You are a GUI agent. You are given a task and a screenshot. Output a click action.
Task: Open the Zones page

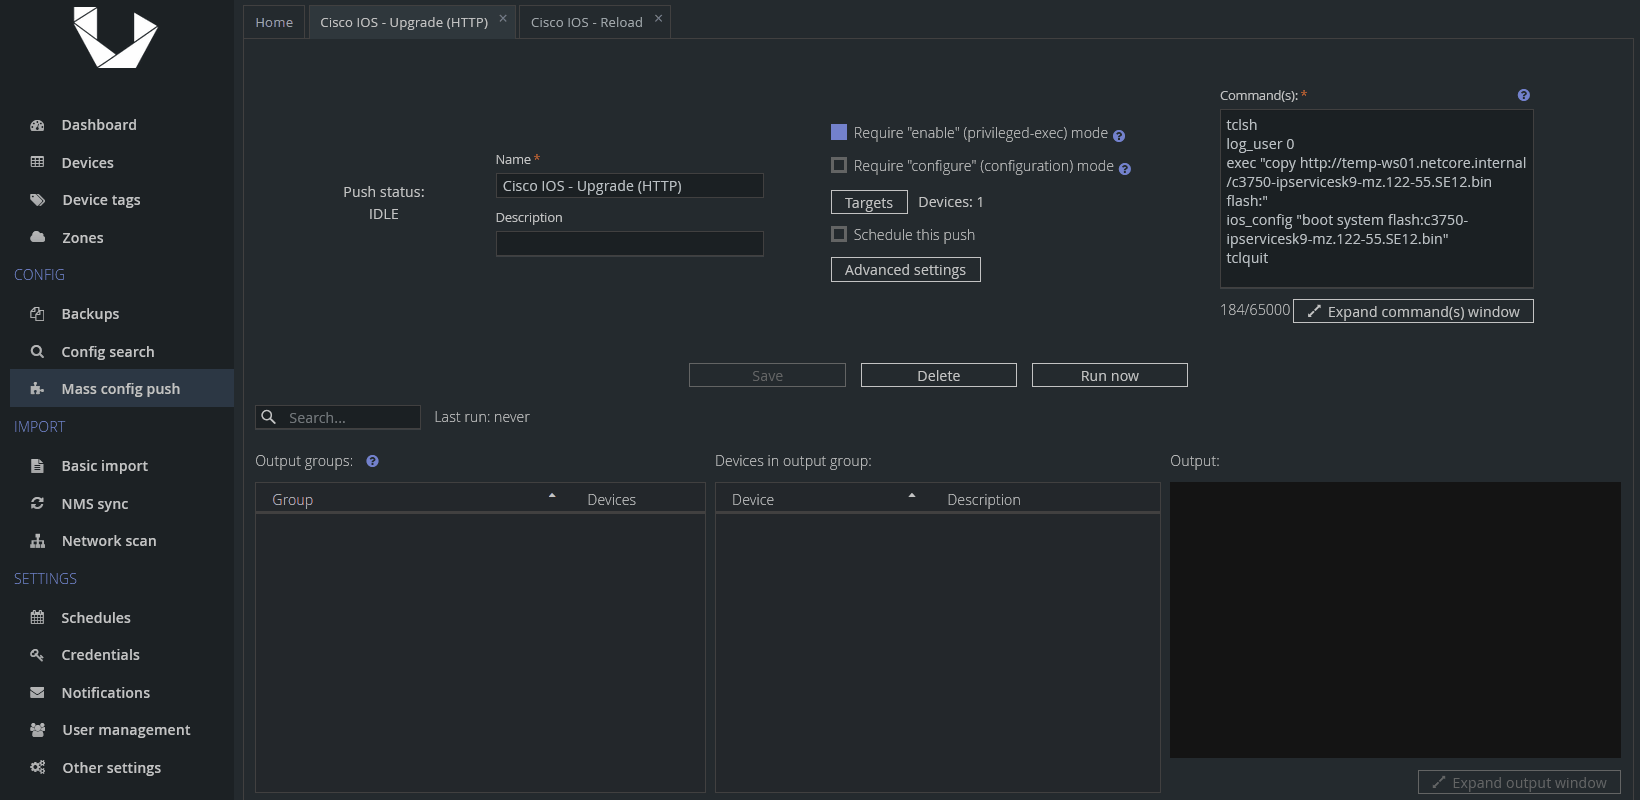(x=83, y=237)
